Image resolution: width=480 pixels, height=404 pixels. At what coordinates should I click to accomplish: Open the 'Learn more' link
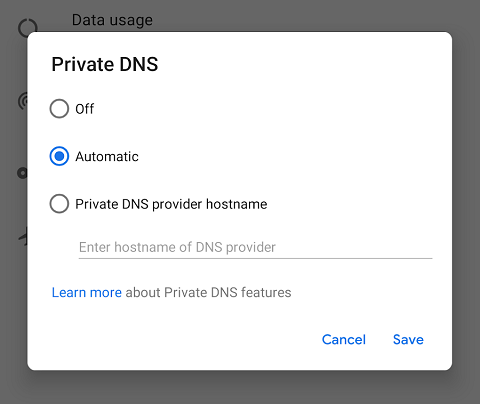pos(87,292)
